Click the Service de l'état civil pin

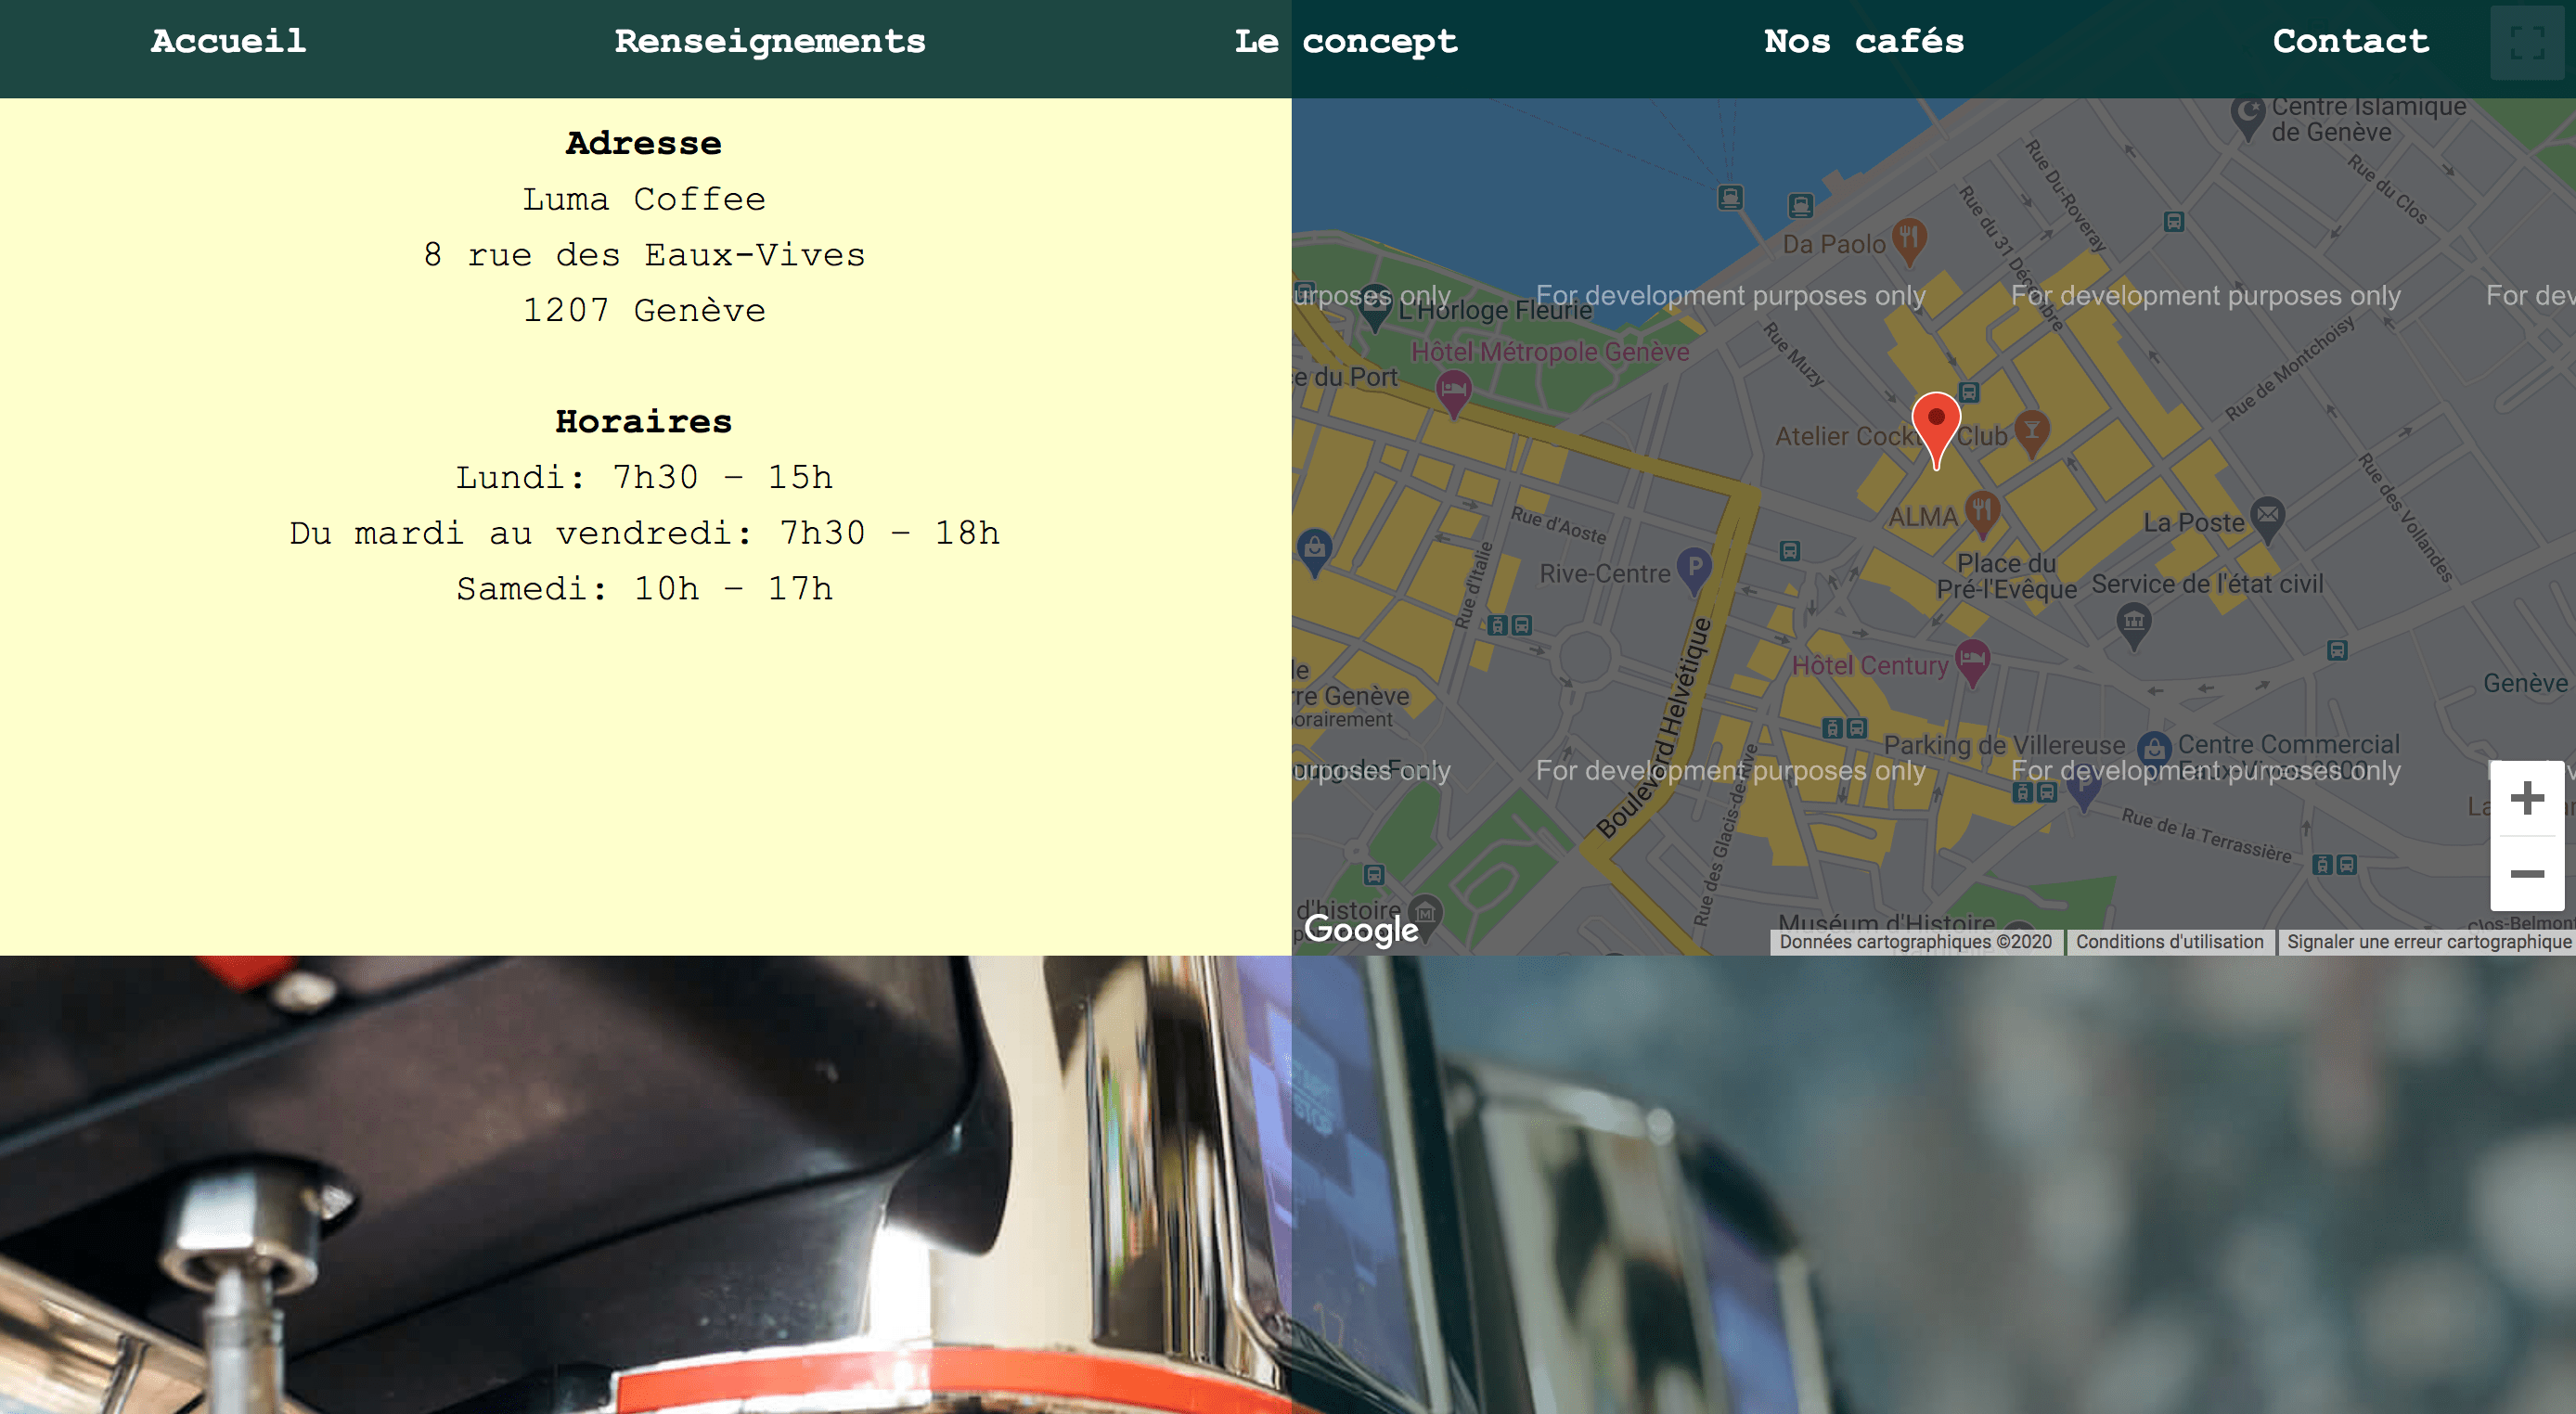[x=2134, y=626]
